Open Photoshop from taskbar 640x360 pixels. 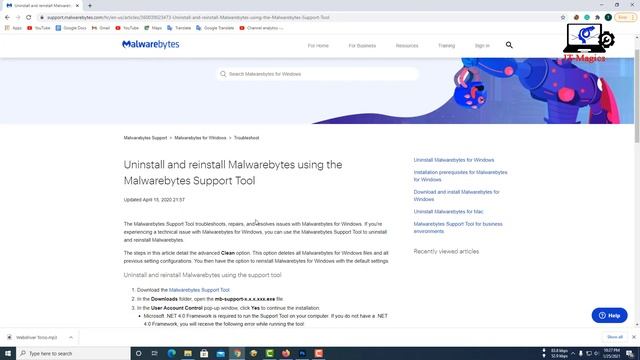(302, 353)
